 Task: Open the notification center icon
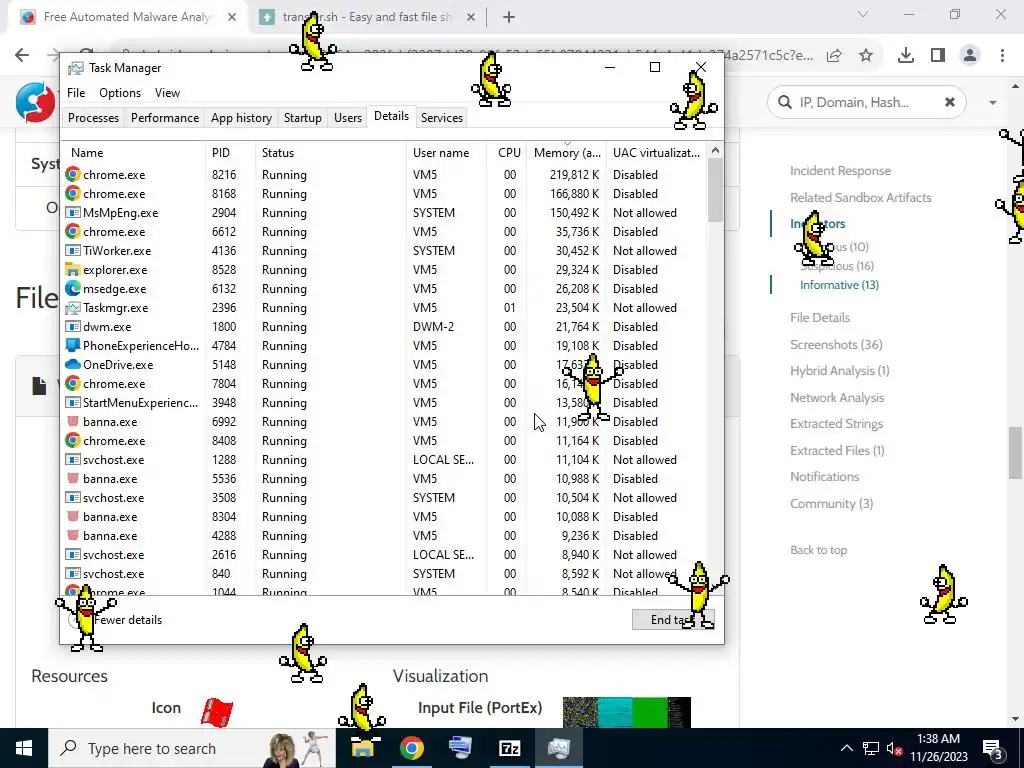pyautogui.click(x=993, y=748)
